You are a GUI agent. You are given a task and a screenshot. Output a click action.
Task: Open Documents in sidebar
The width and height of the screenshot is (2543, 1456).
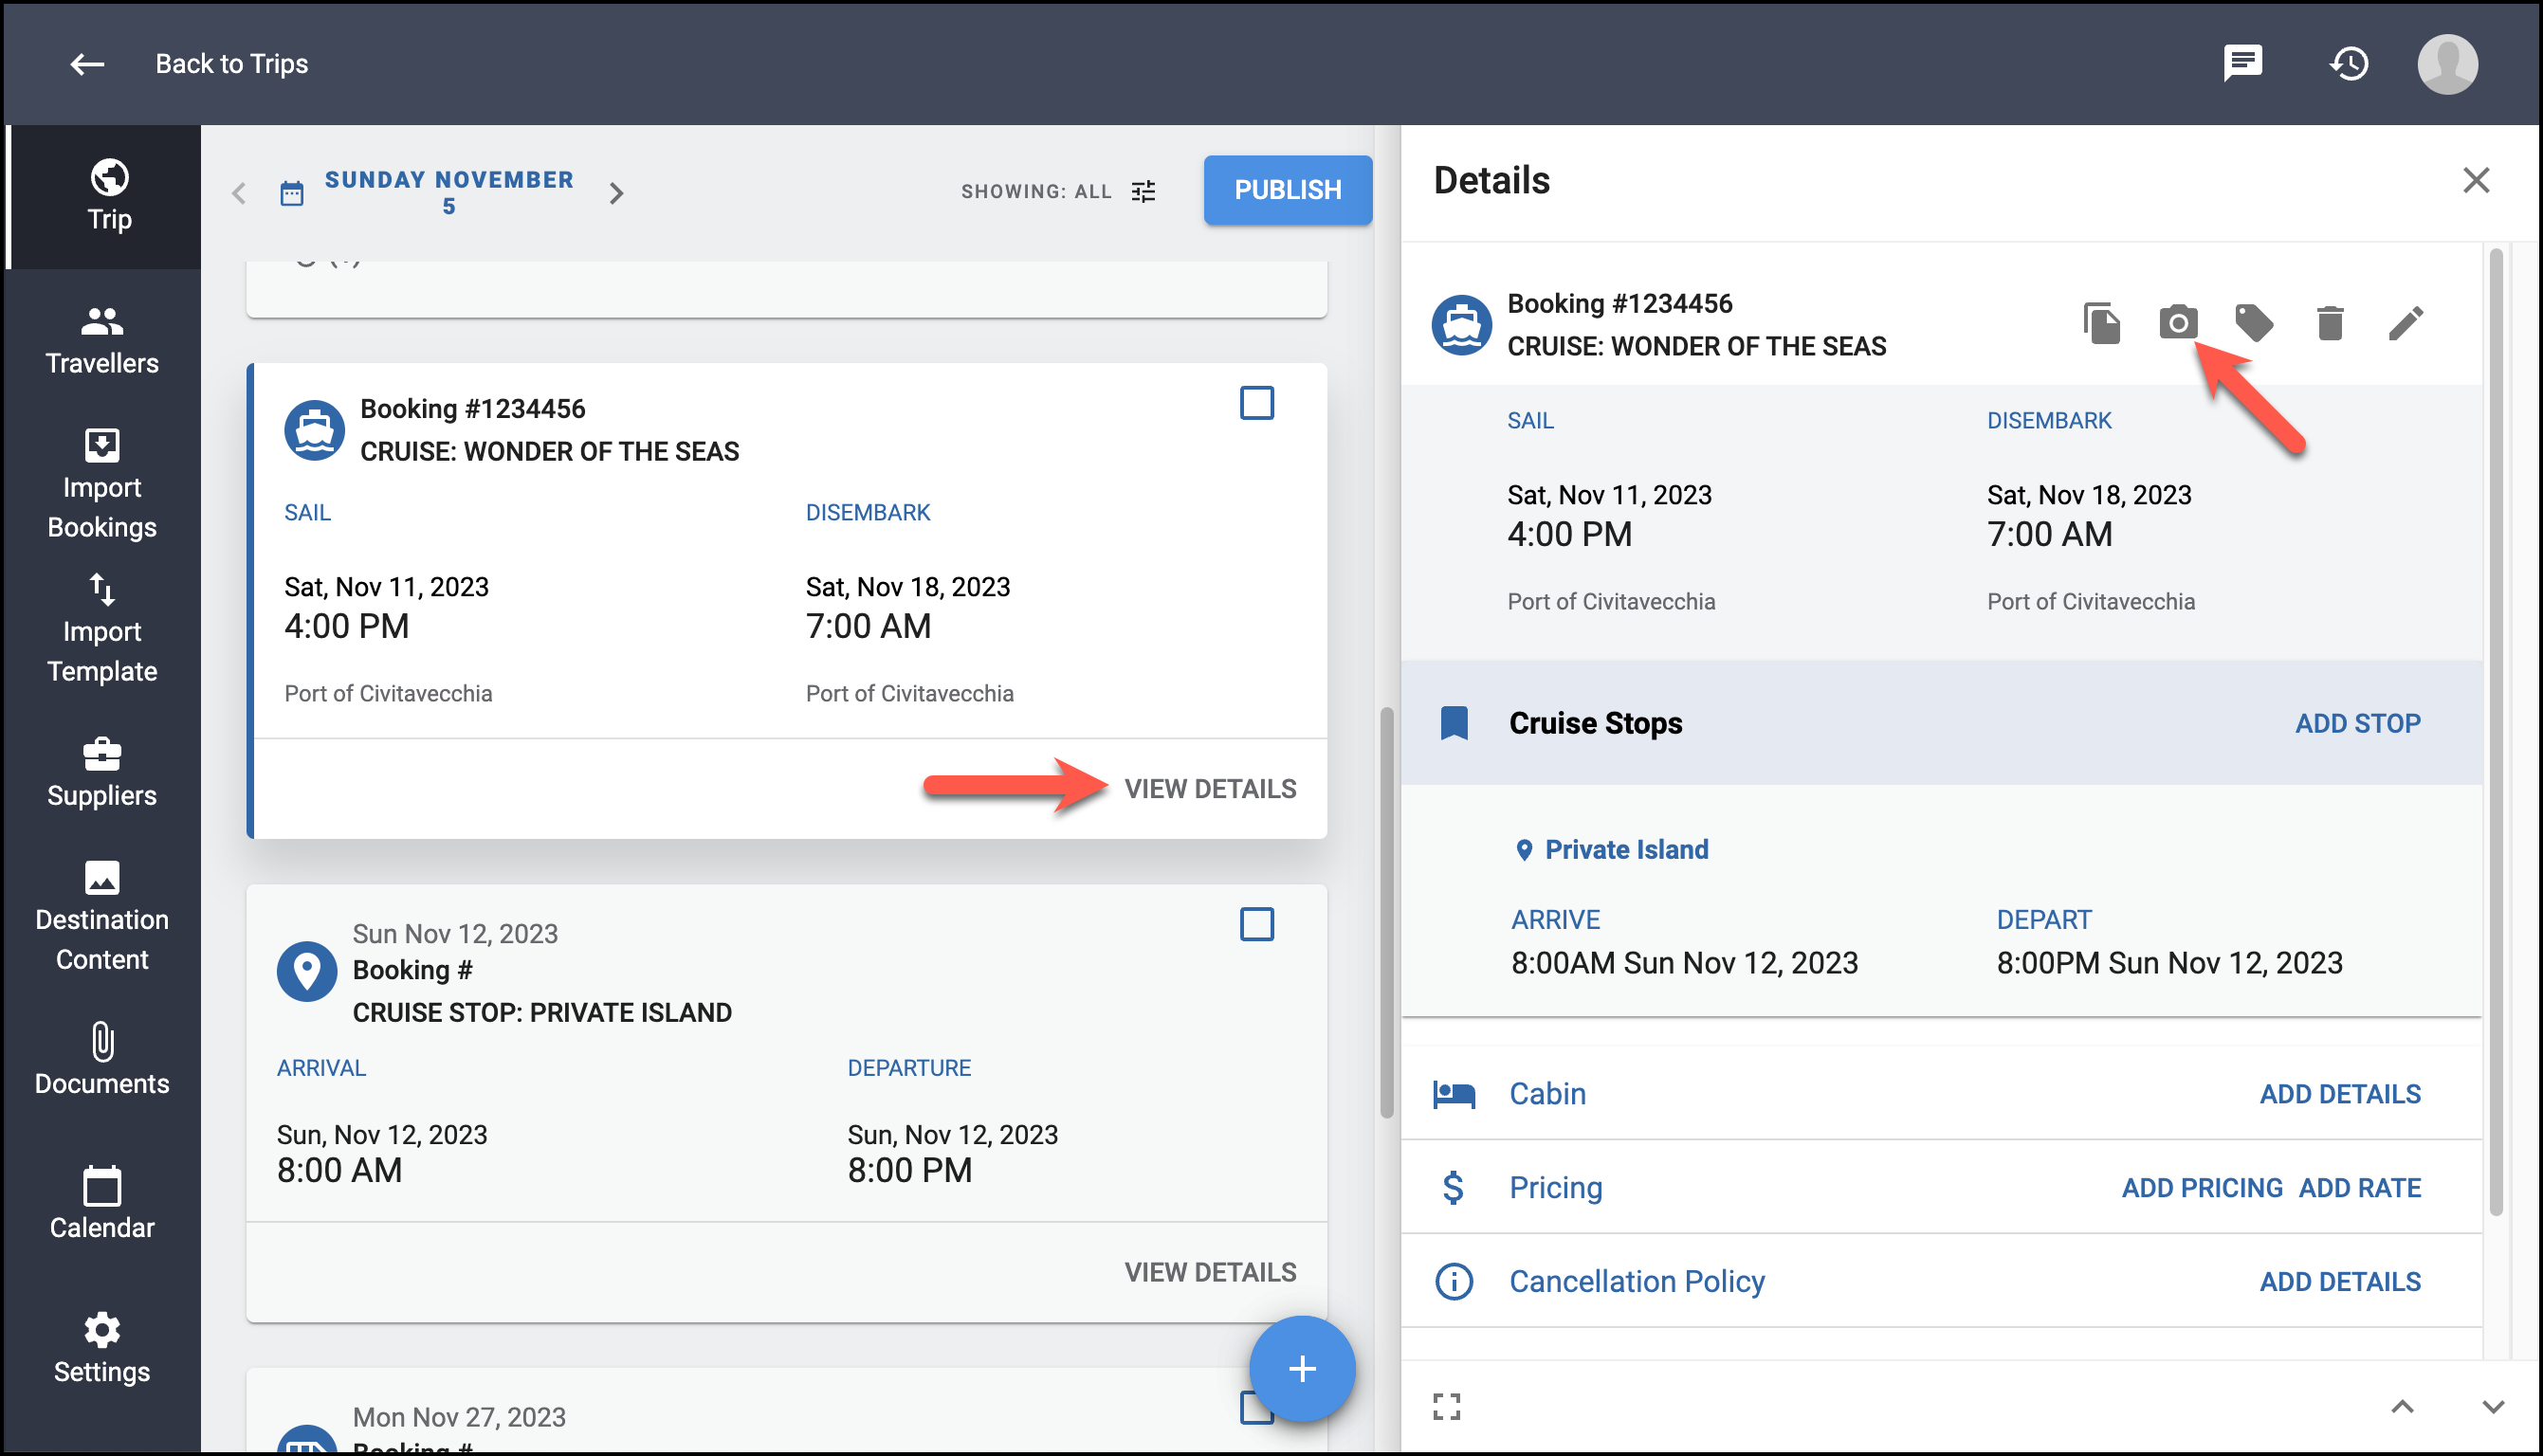tap(102, 1061)
